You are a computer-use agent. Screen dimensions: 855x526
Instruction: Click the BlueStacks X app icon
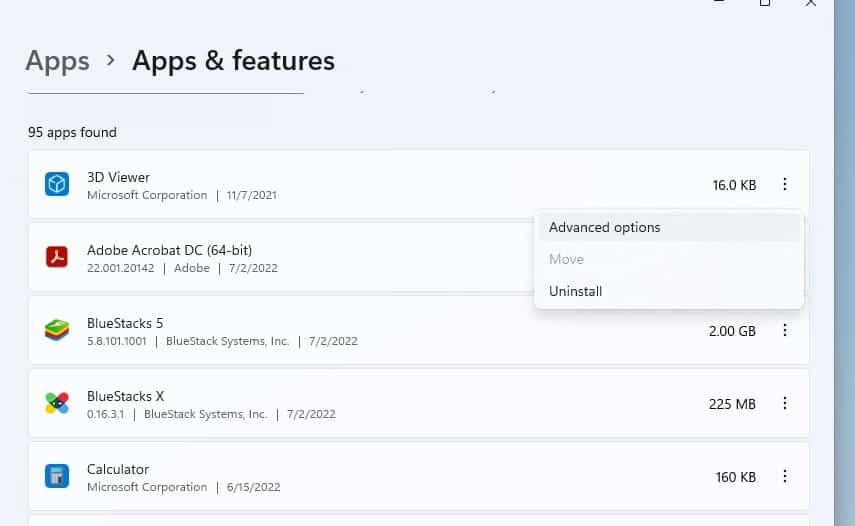tap(56, 404)
